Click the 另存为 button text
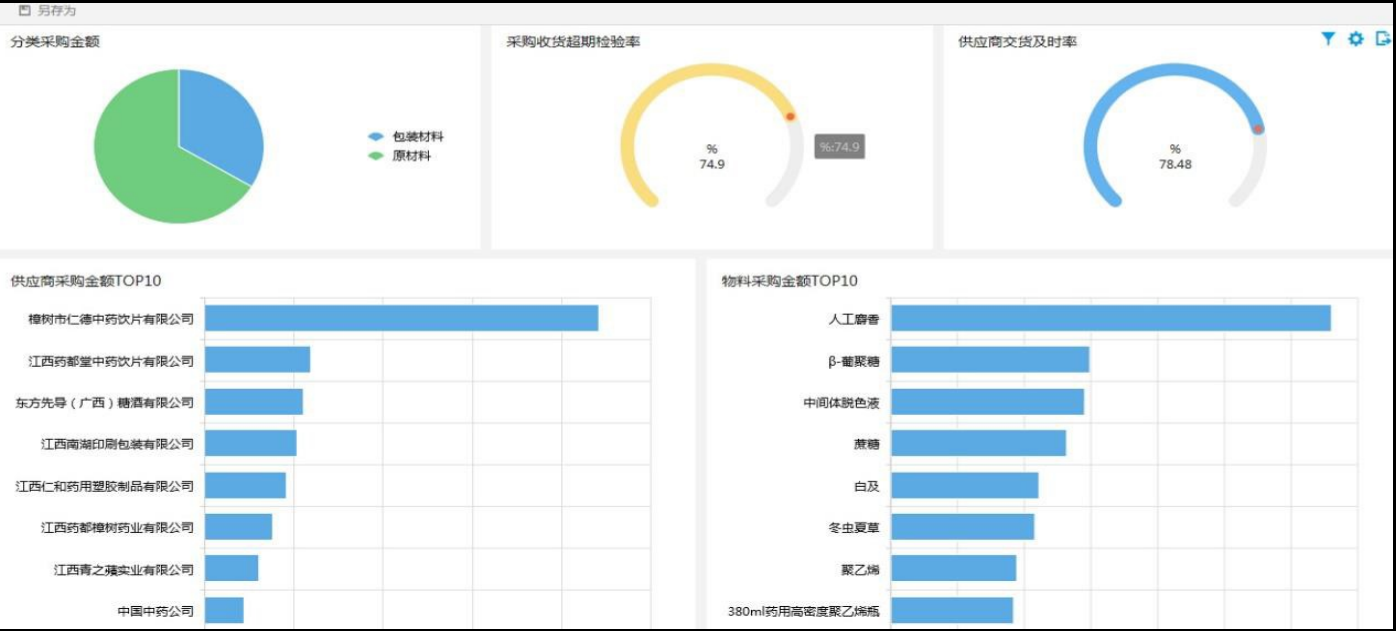Image resolution: width=1396 pixels, height=631 pixels. pos(57,10)
